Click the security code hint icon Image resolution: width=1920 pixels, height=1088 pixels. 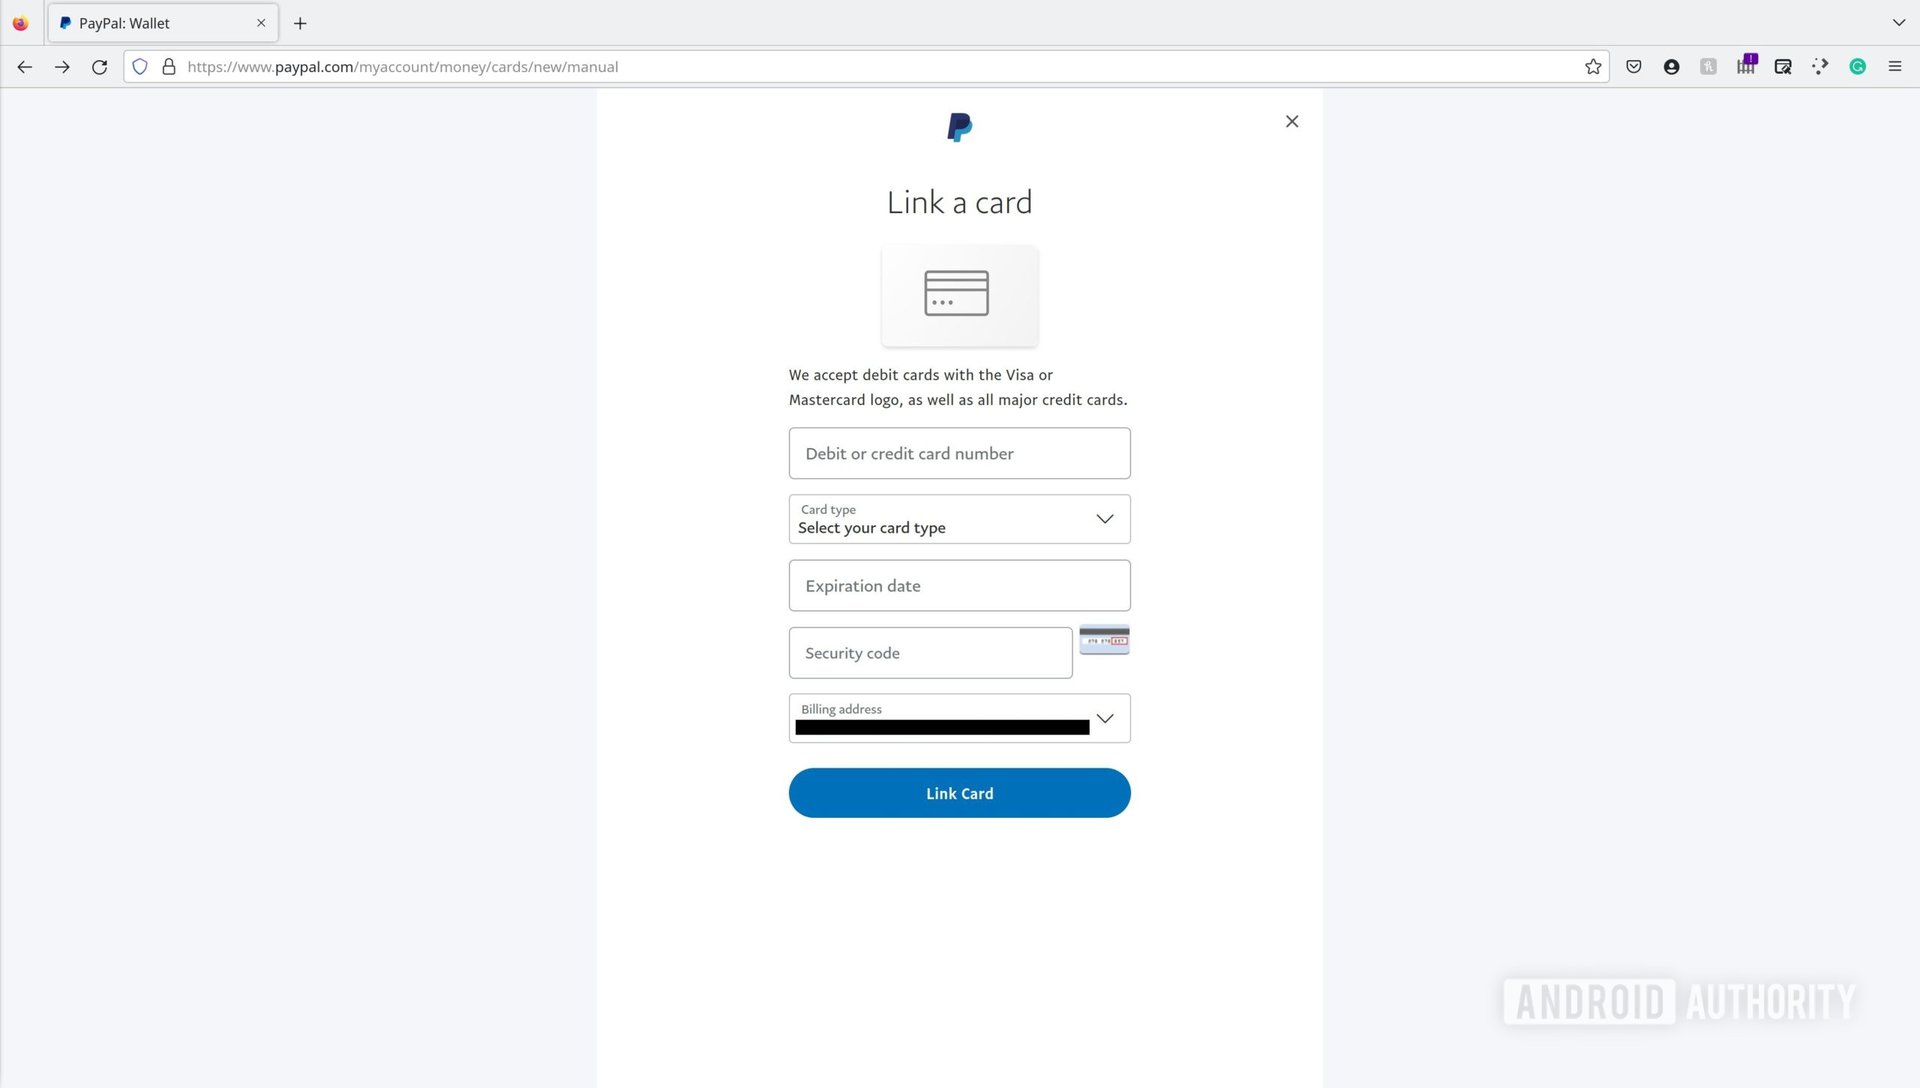(1105, 640)
